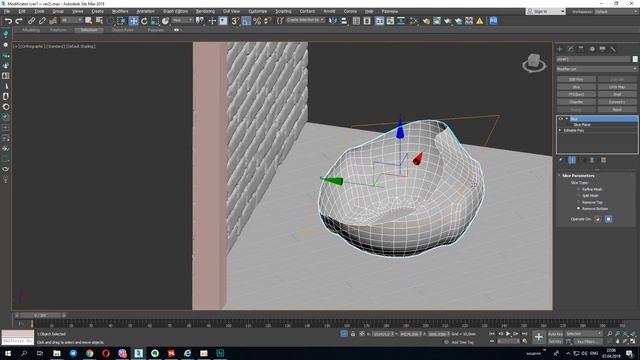Click the Redo arrow icon
This screenshot has width=640, height=360.
tap(18, 21)
